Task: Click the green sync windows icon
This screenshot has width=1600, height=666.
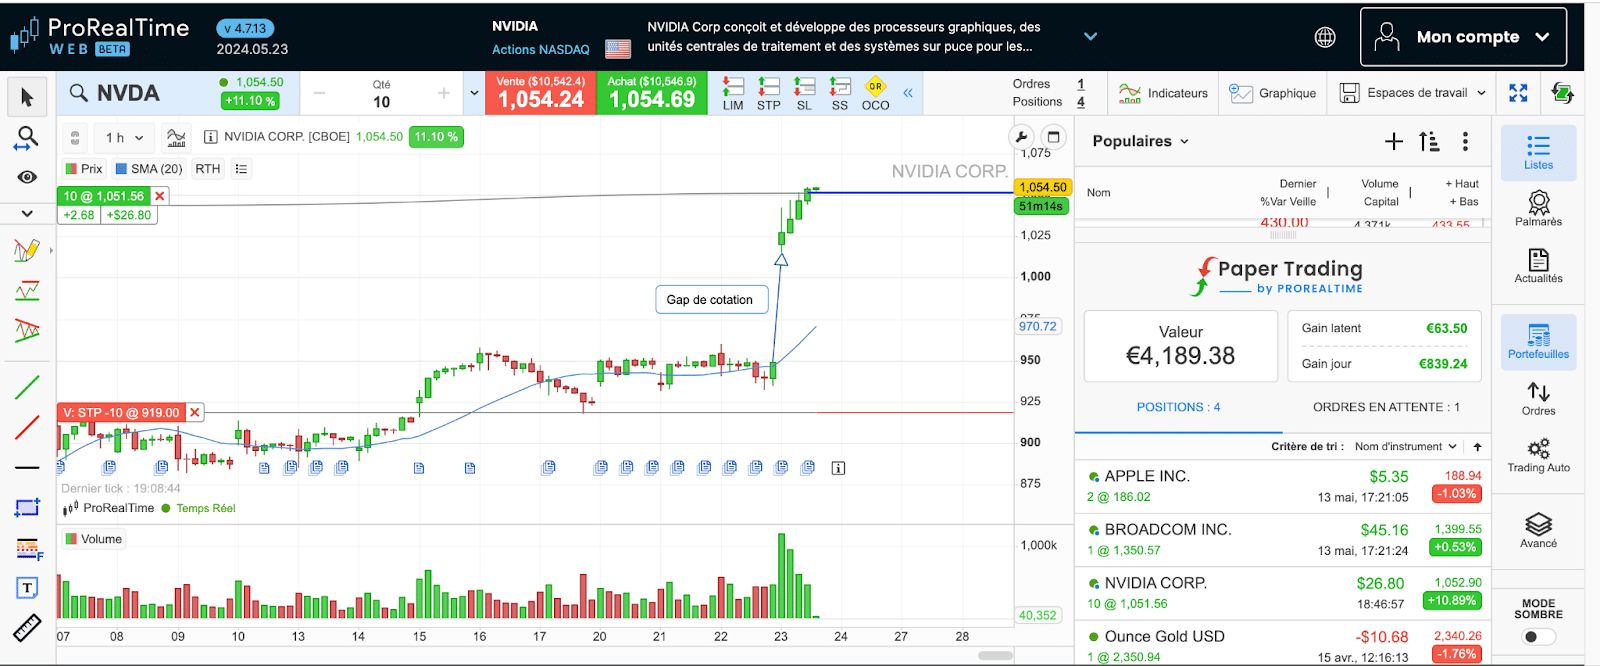Action: [x=1562, y=93]
